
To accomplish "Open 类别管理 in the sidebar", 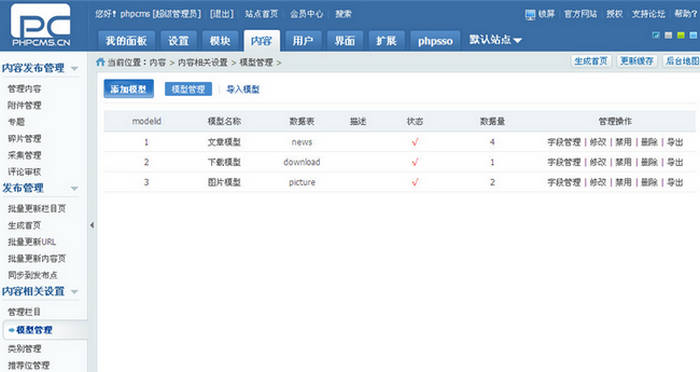I will pos(25,348).
